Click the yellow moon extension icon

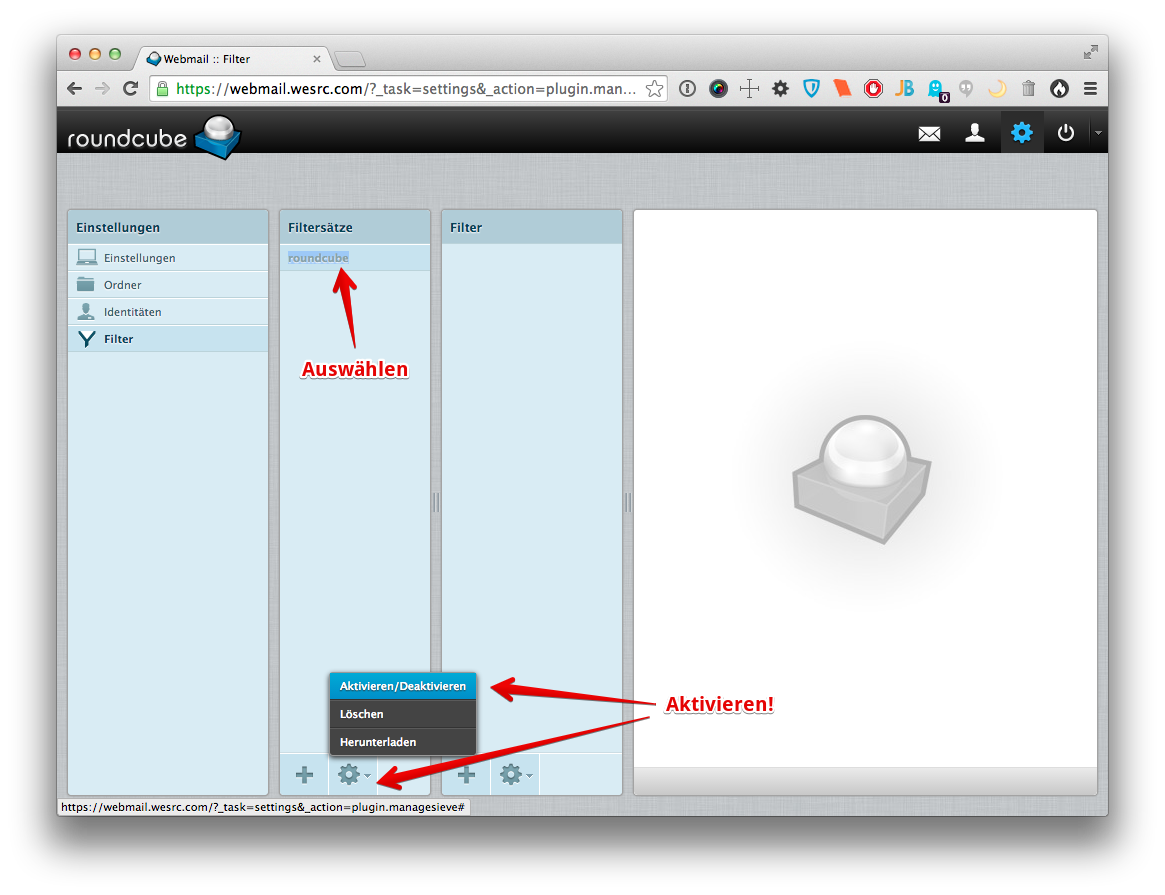997,89
